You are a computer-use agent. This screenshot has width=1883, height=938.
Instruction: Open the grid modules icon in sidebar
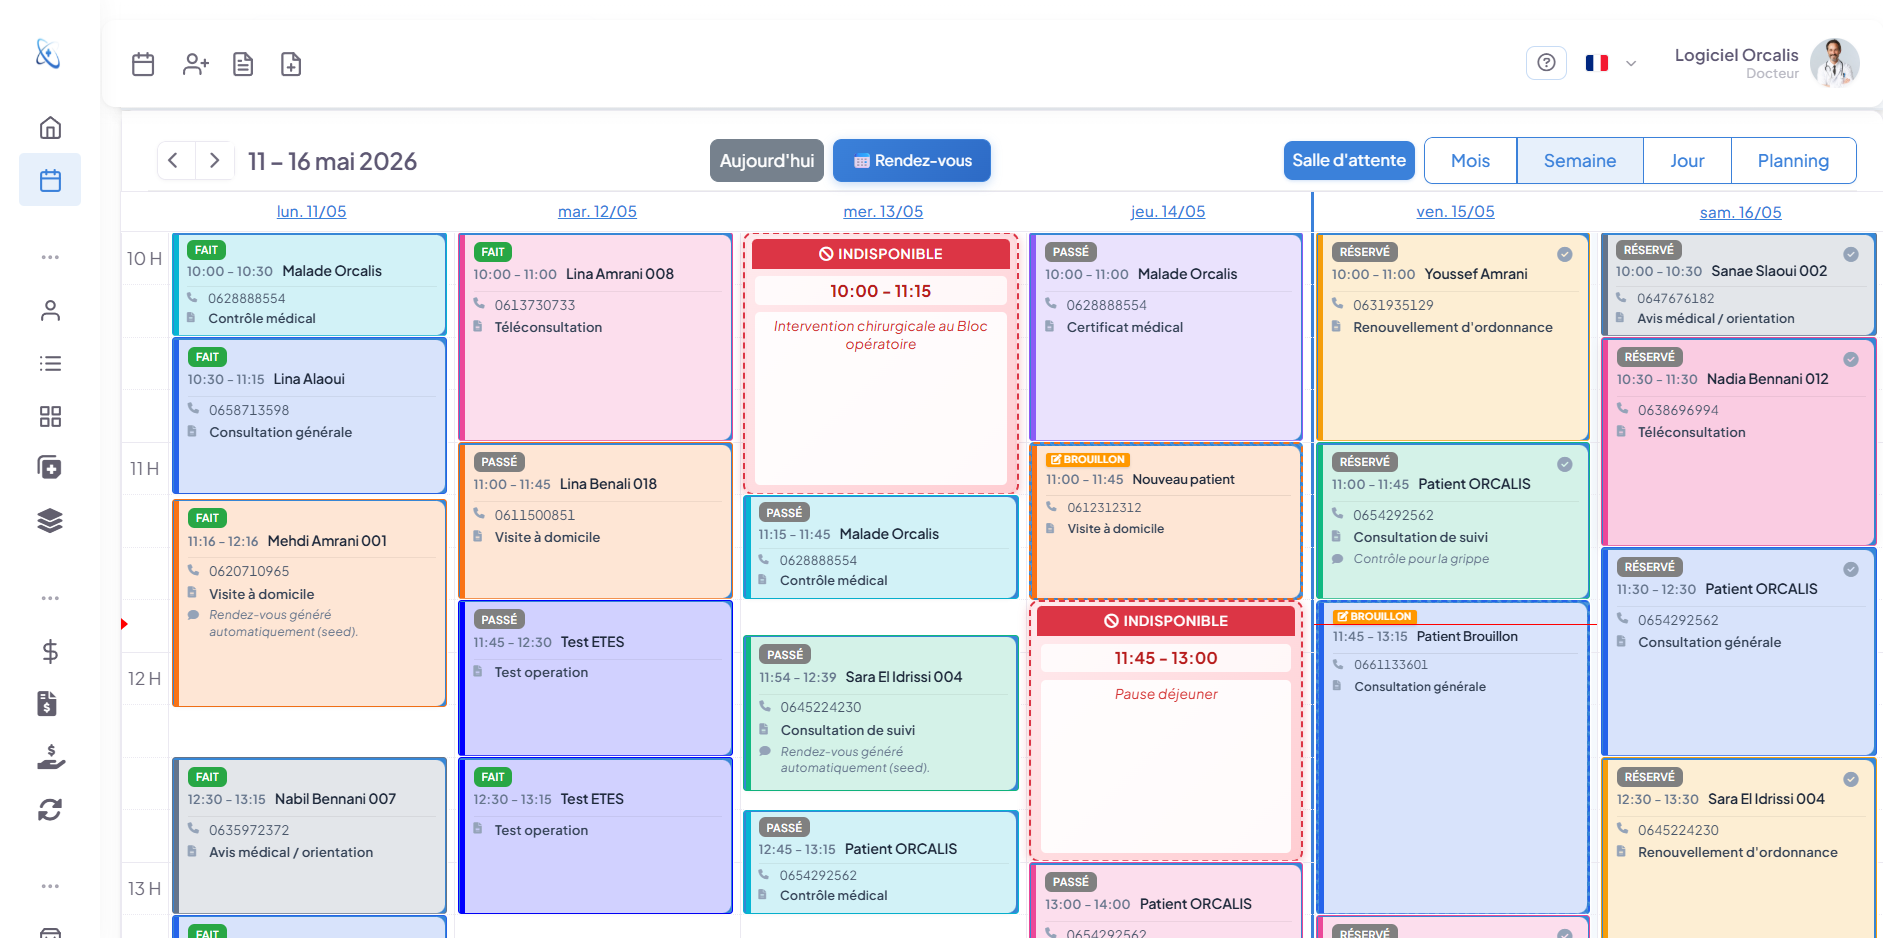(x=50, y=416)
